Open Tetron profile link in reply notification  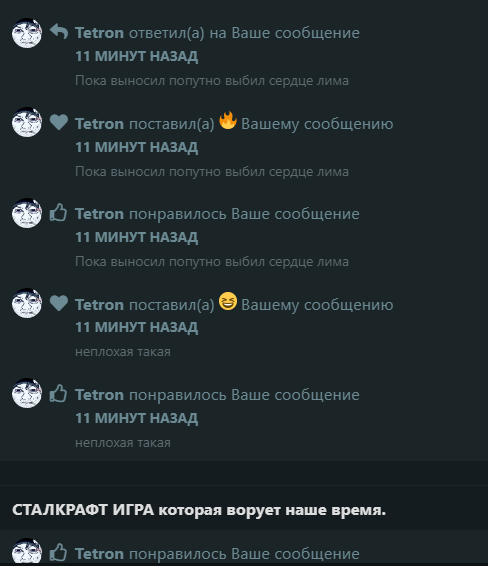(99, 33)
